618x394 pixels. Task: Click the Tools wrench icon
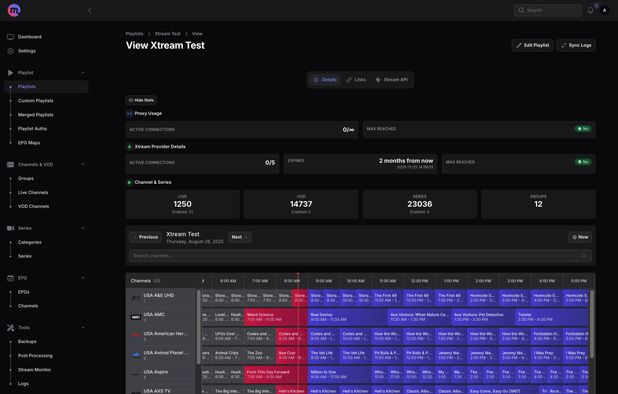(x=11, y=327)
